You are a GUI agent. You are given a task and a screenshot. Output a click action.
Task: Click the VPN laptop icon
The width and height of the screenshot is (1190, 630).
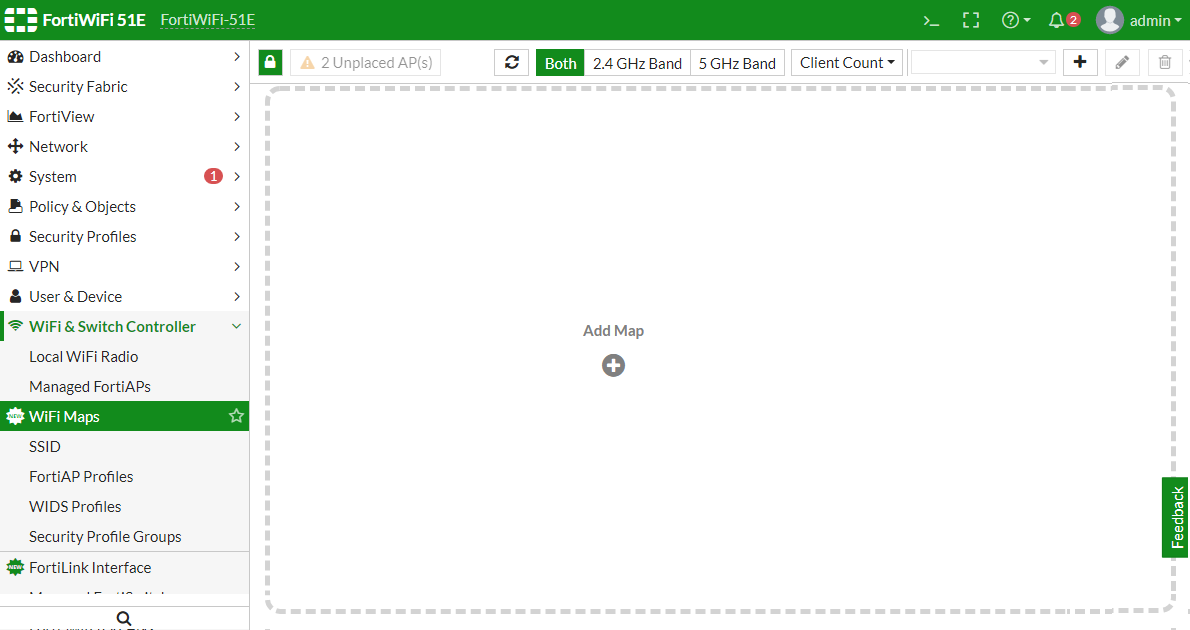(x=15, y=266)
